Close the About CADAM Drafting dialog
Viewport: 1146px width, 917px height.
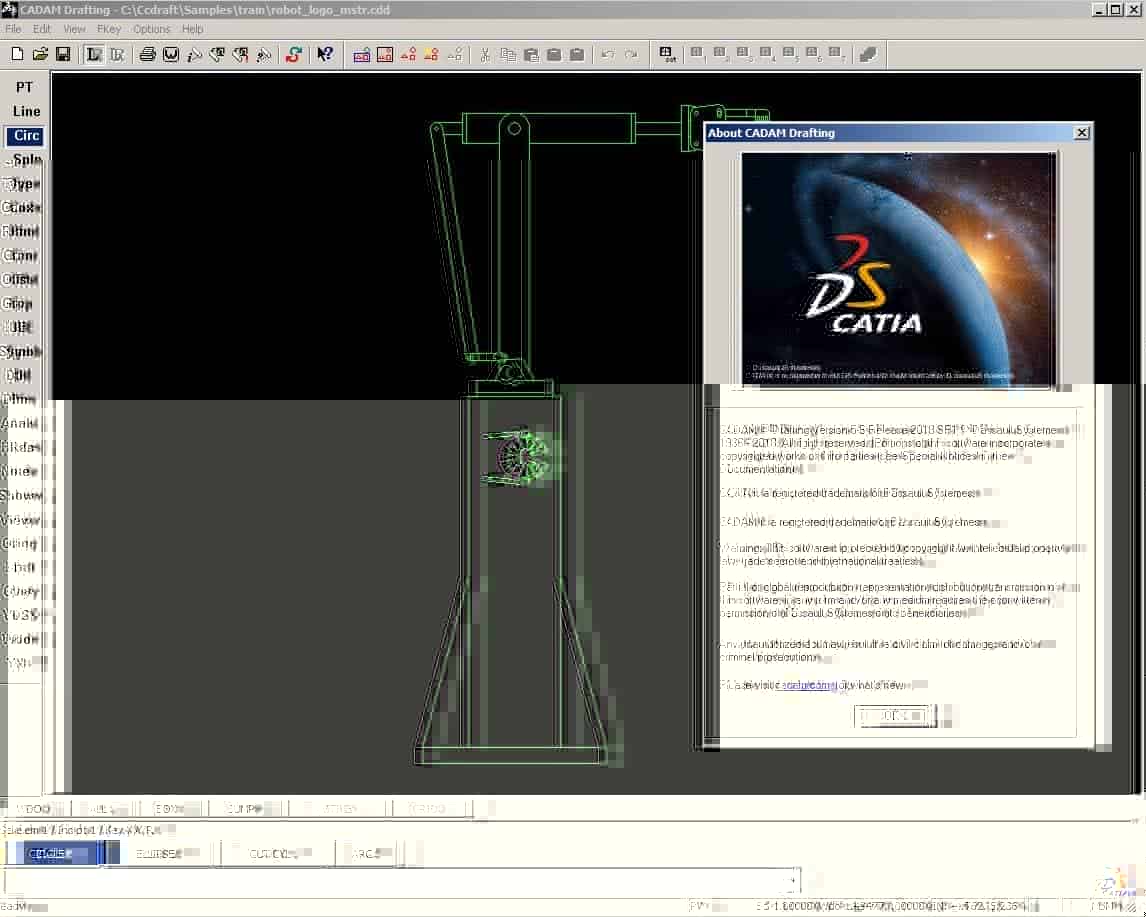pyautogui.click(x=1082, y=133)
